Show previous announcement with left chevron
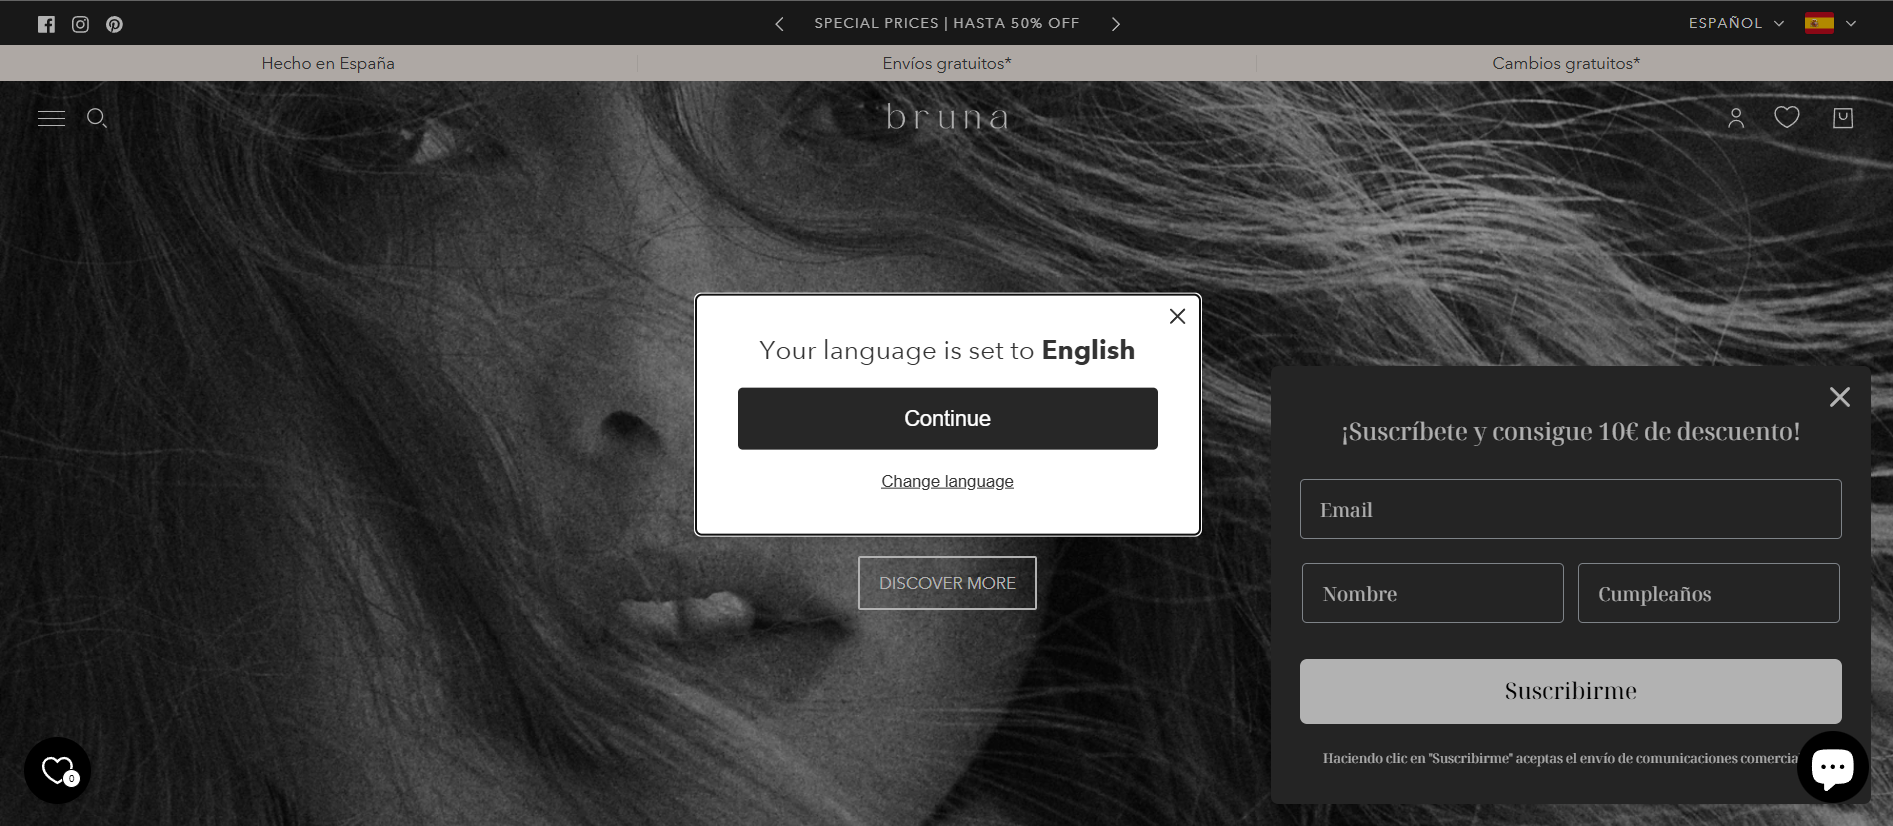This screenshot has width=1893, height=826. coord(779,24)
